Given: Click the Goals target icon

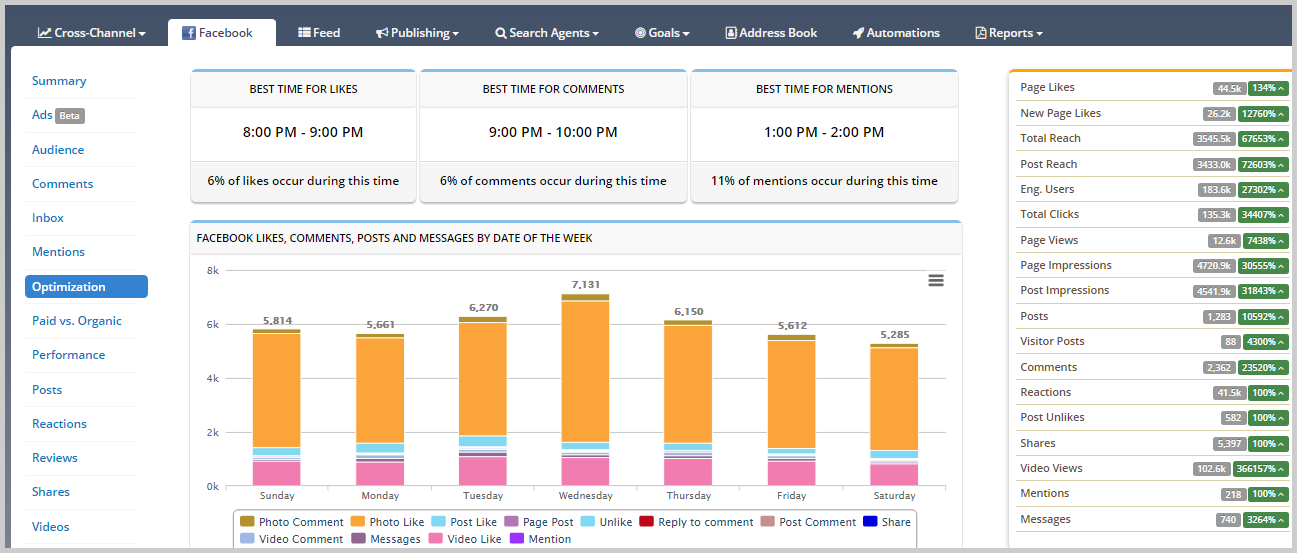Looking at the screenshot, I should tap(640, 33).
